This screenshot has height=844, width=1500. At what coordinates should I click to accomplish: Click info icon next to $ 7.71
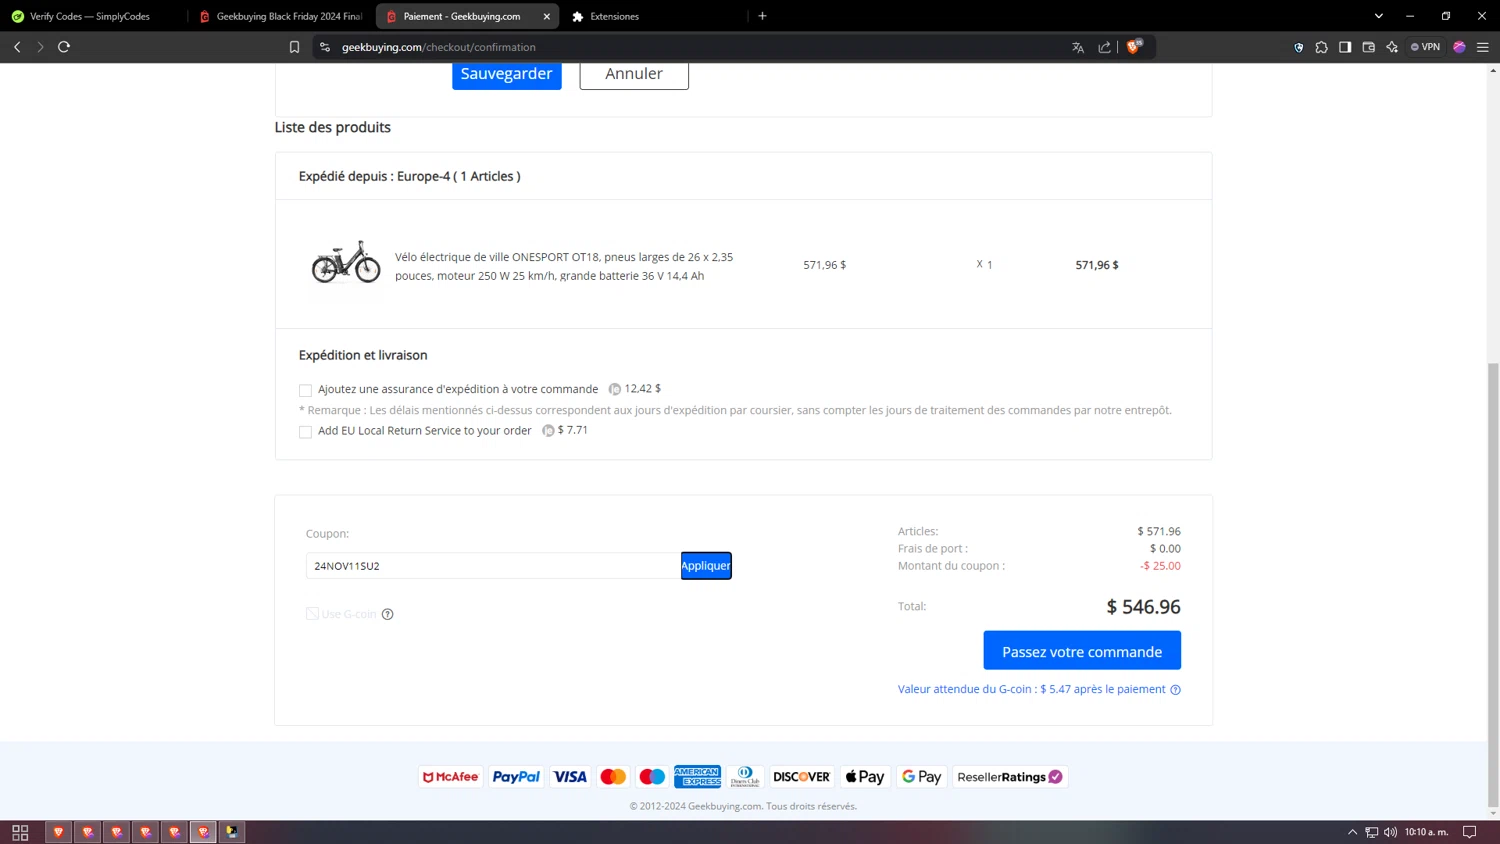pos(548,431)
